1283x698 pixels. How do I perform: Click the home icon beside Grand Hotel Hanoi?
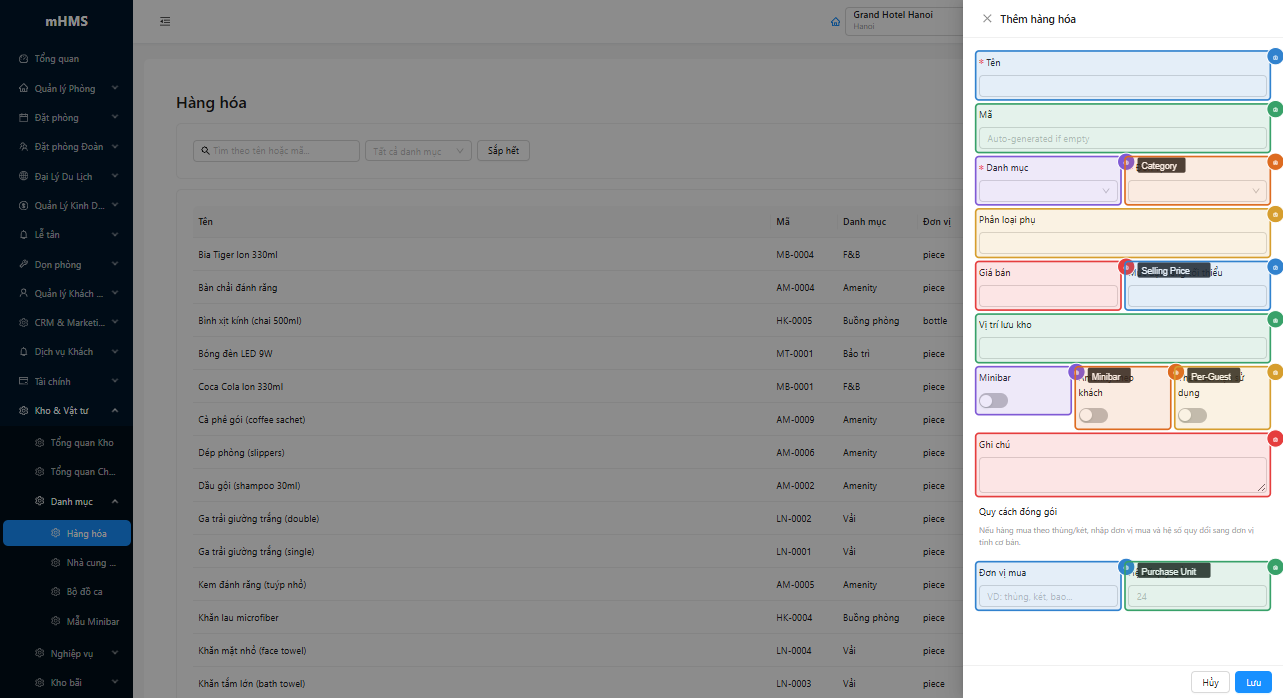[x=836, y=21]
